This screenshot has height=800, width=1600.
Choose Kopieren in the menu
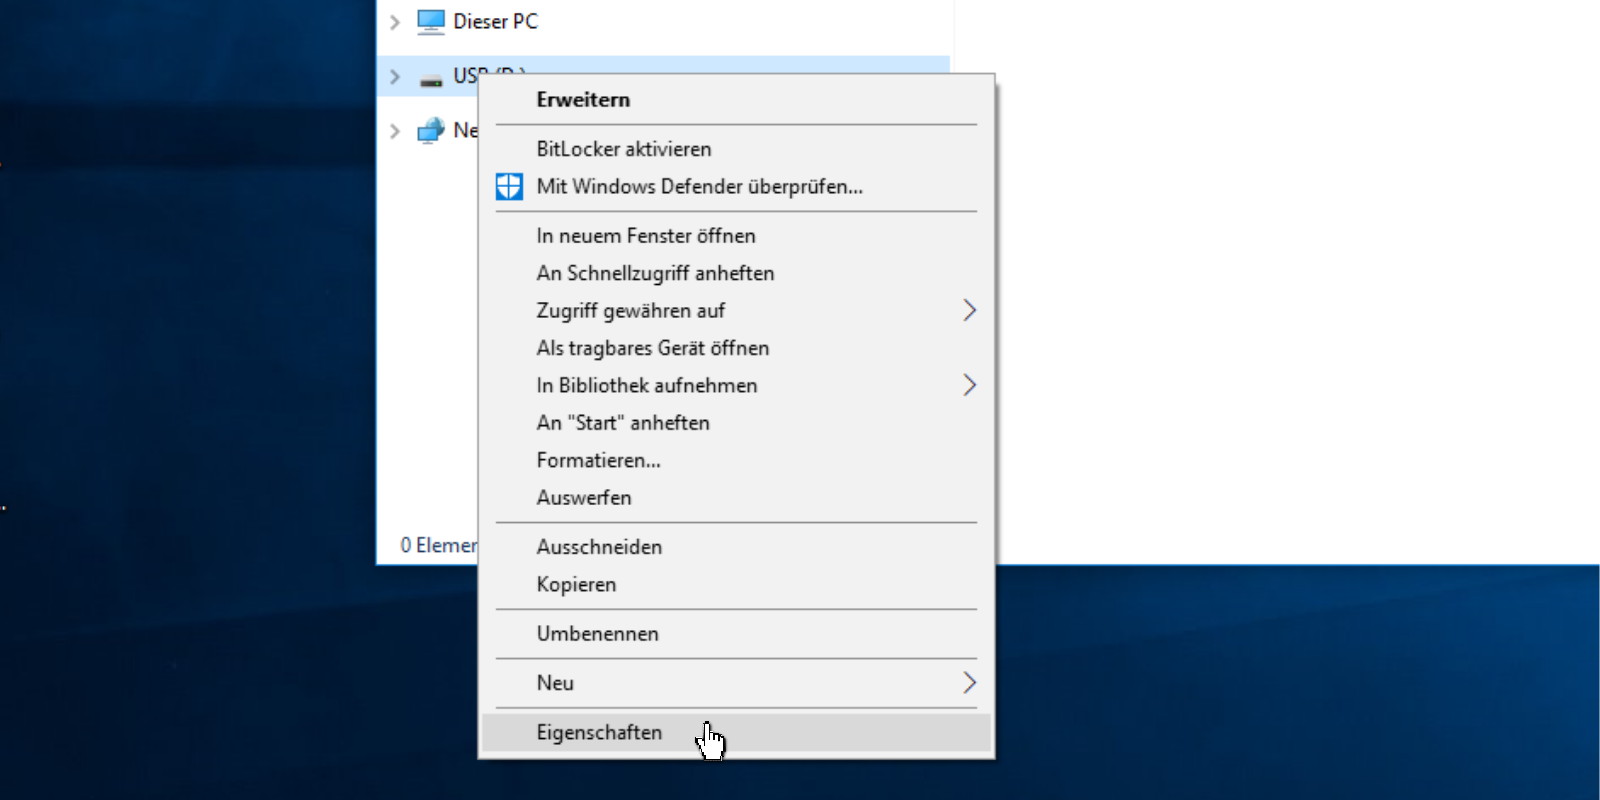pyautogui.click(x=736, y=584)
